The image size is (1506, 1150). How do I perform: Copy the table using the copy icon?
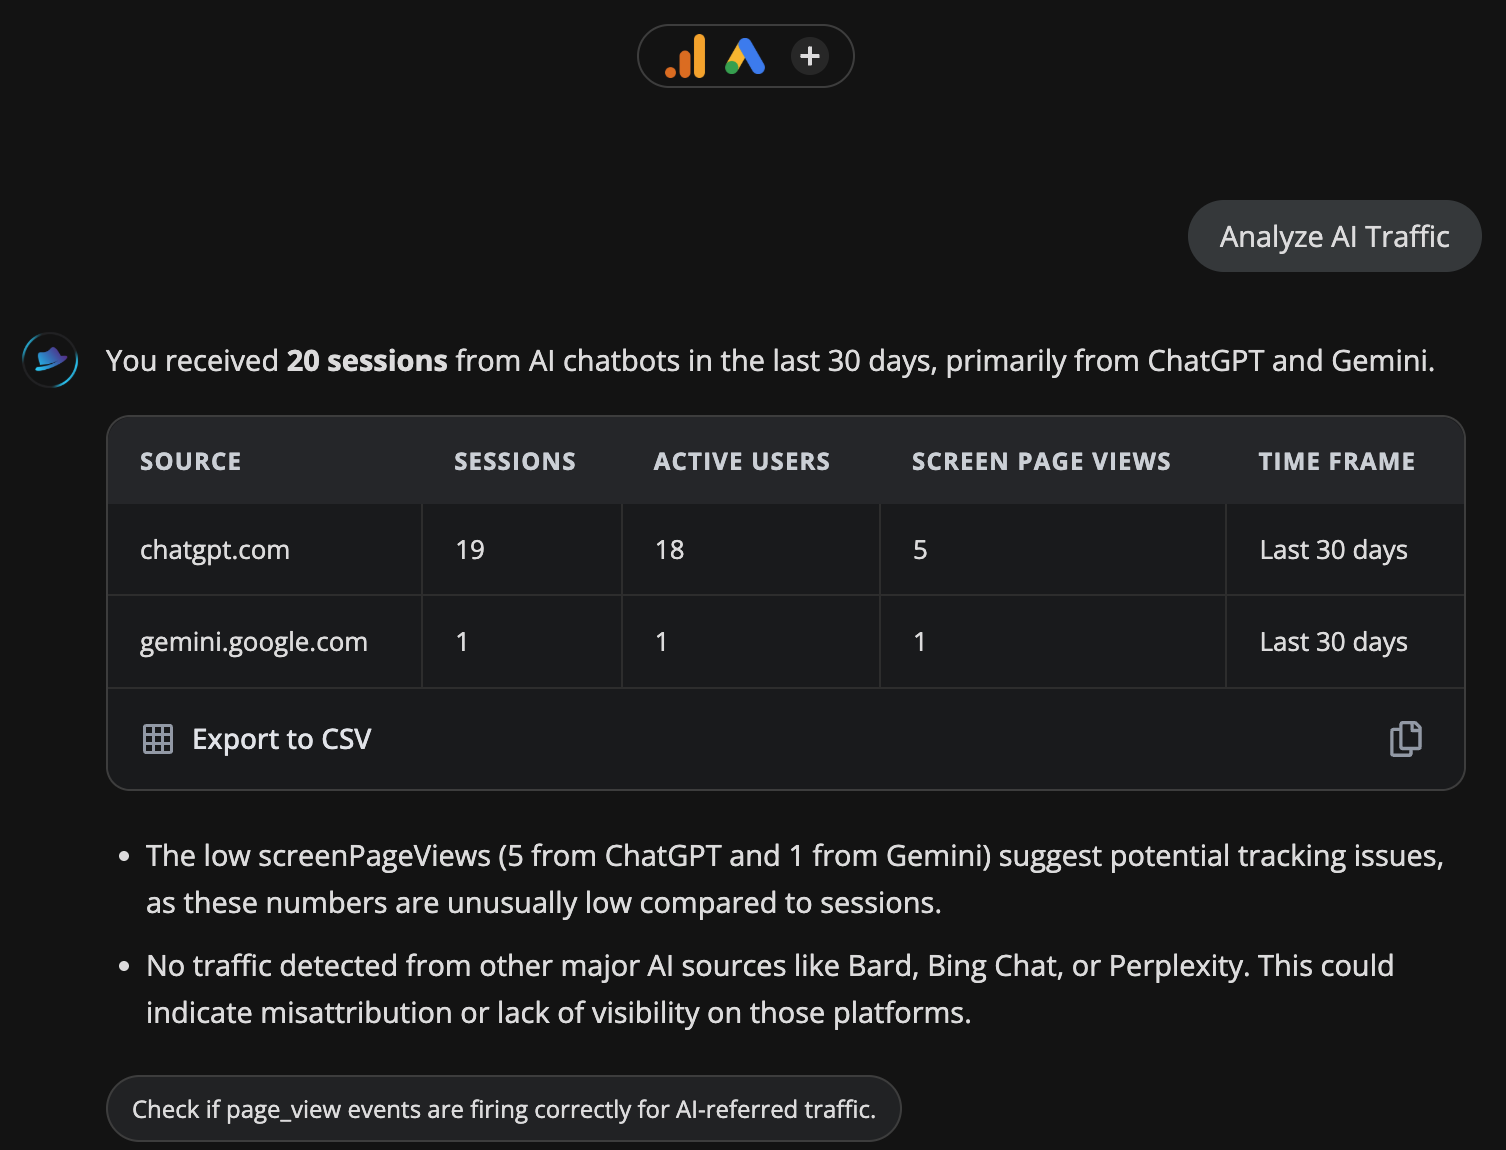pos(1405,739)
